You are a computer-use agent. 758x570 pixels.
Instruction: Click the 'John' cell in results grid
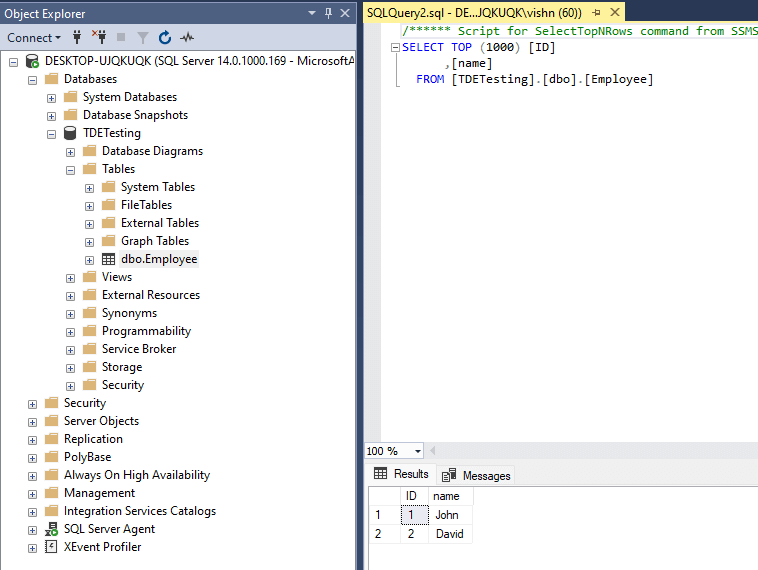click(x=447, y=515)
